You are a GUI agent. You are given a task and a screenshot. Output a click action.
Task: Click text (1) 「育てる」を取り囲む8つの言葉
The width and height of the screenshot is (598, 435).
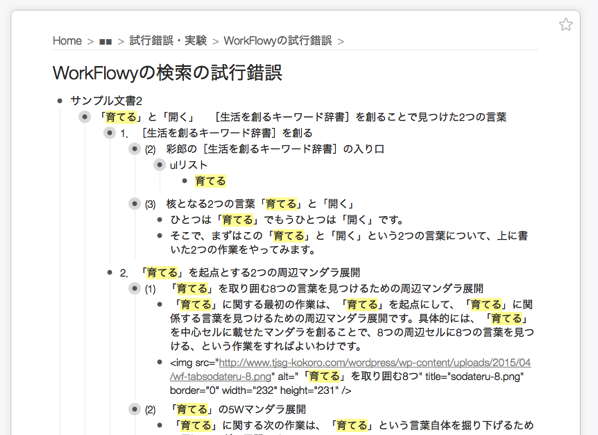[314, 289]
